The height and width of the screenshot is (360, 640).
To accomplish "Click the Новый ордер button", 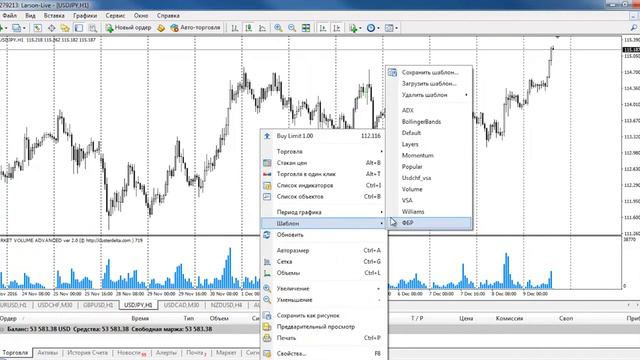I will pyautogui.click(x=128, y=28).
